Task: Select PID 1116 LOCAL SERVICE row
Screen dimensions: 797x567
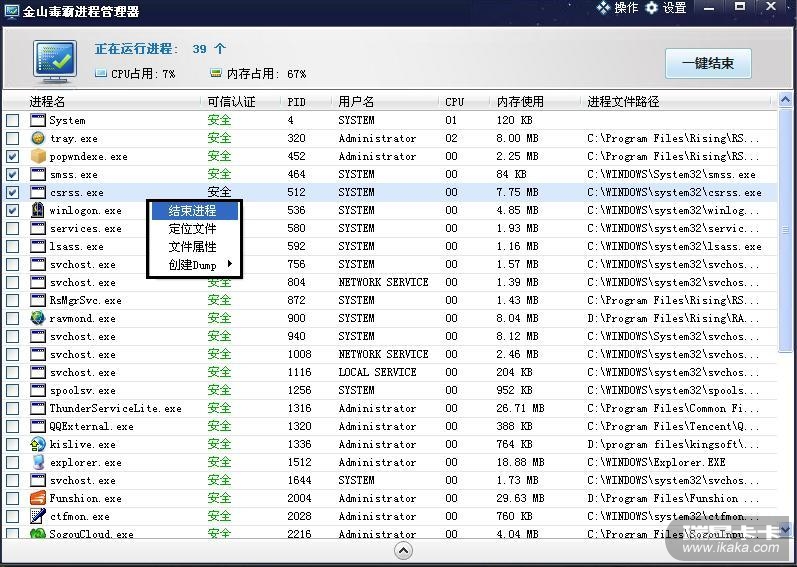Action: [390, 372]
